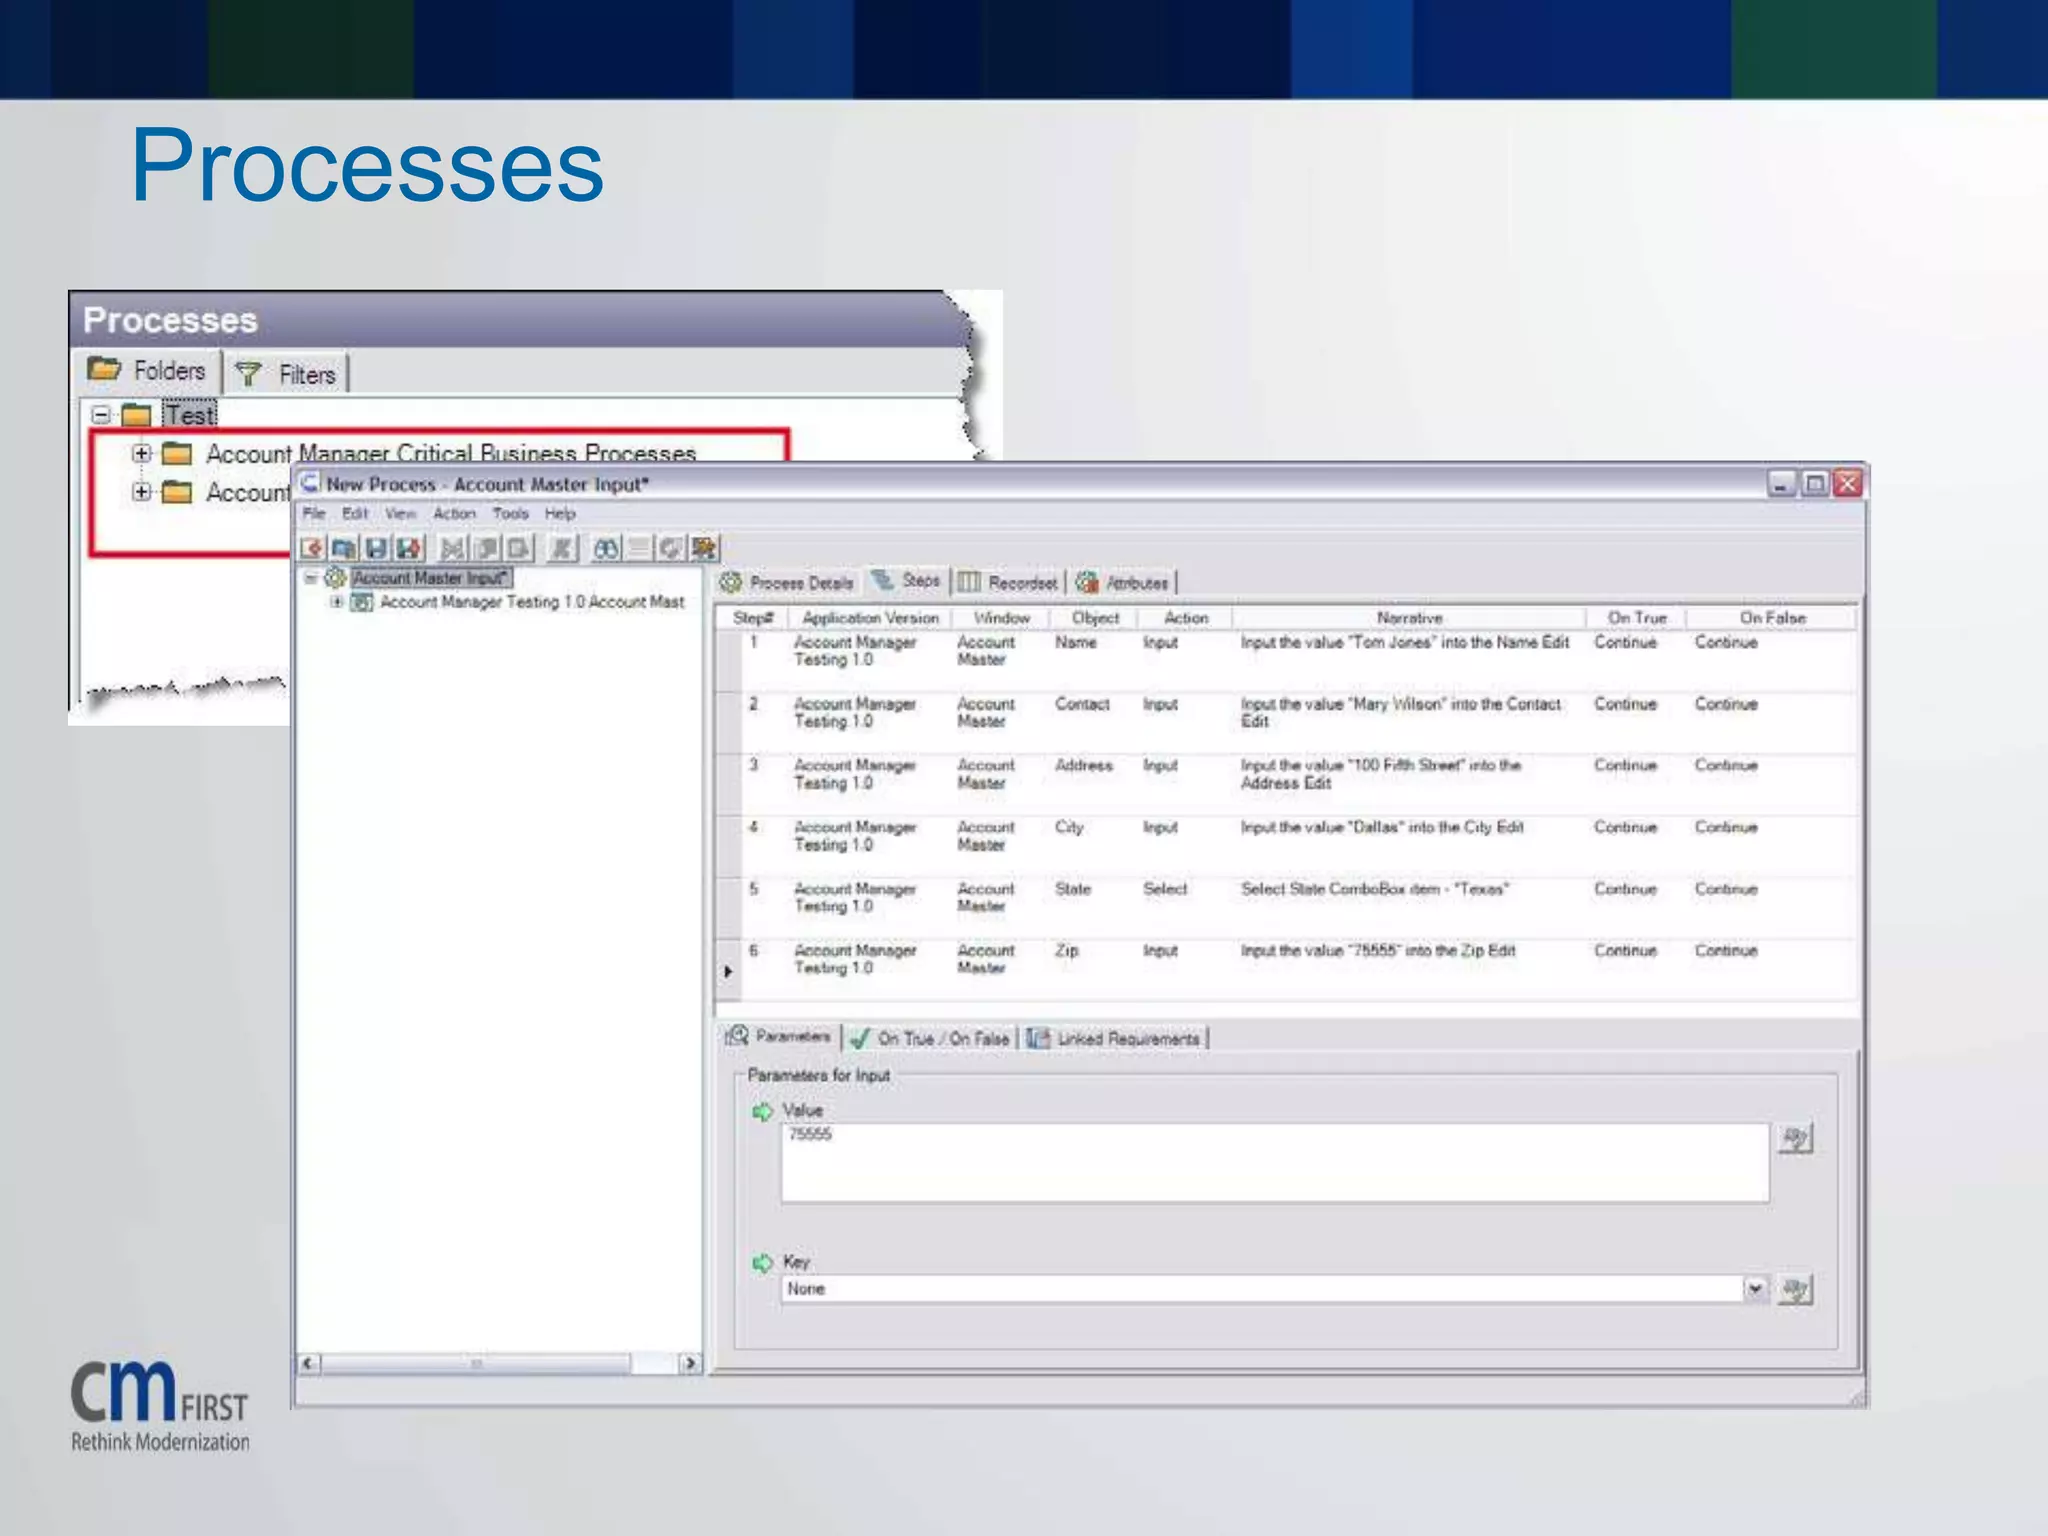Select Account Master Input tree node

click(431, 578)
